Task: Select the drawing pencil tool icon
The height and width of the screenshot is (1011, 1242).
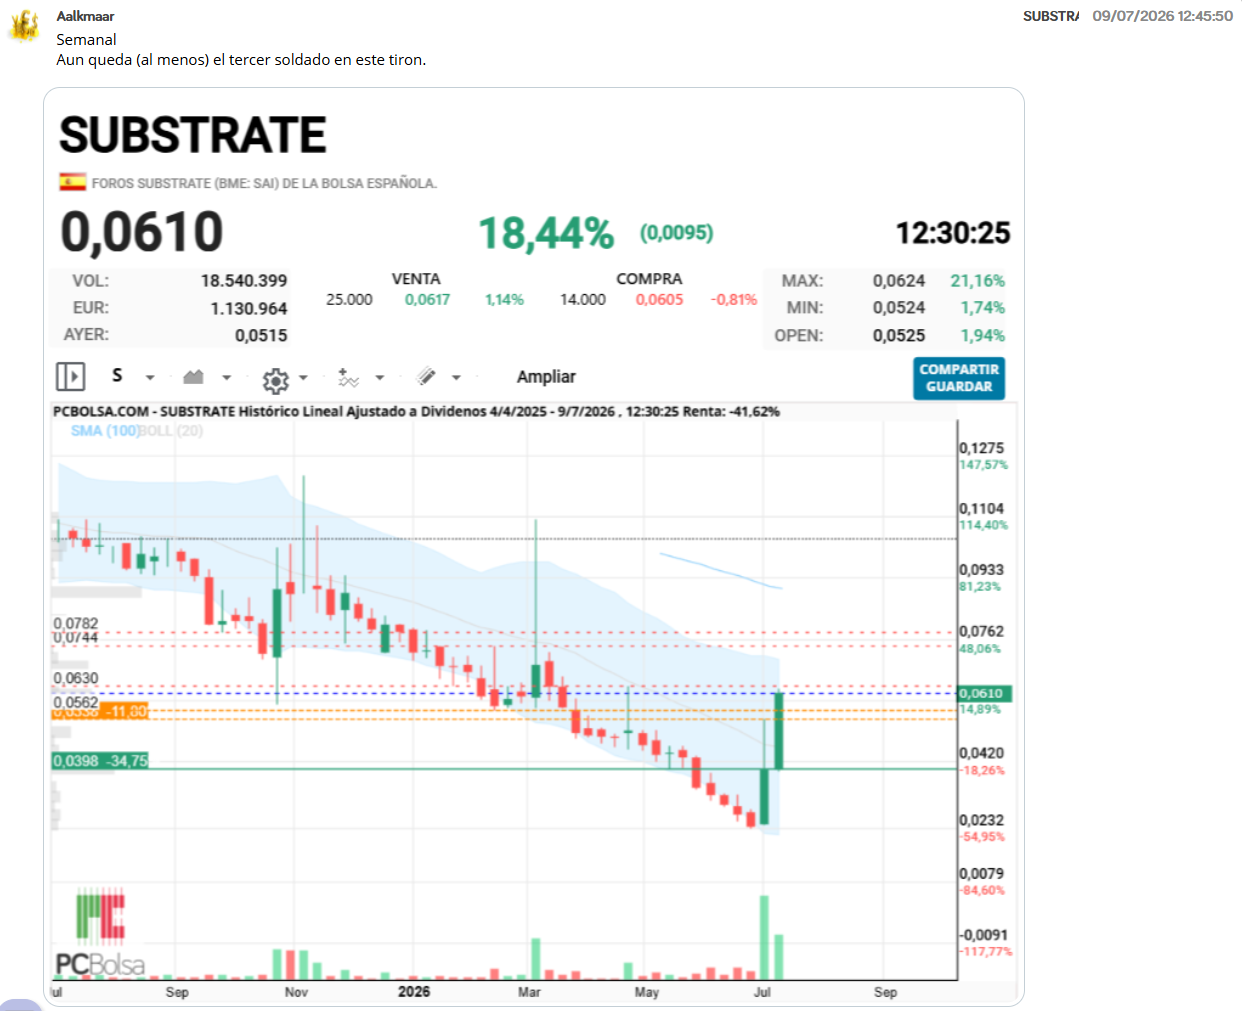Action: (426, 377)
